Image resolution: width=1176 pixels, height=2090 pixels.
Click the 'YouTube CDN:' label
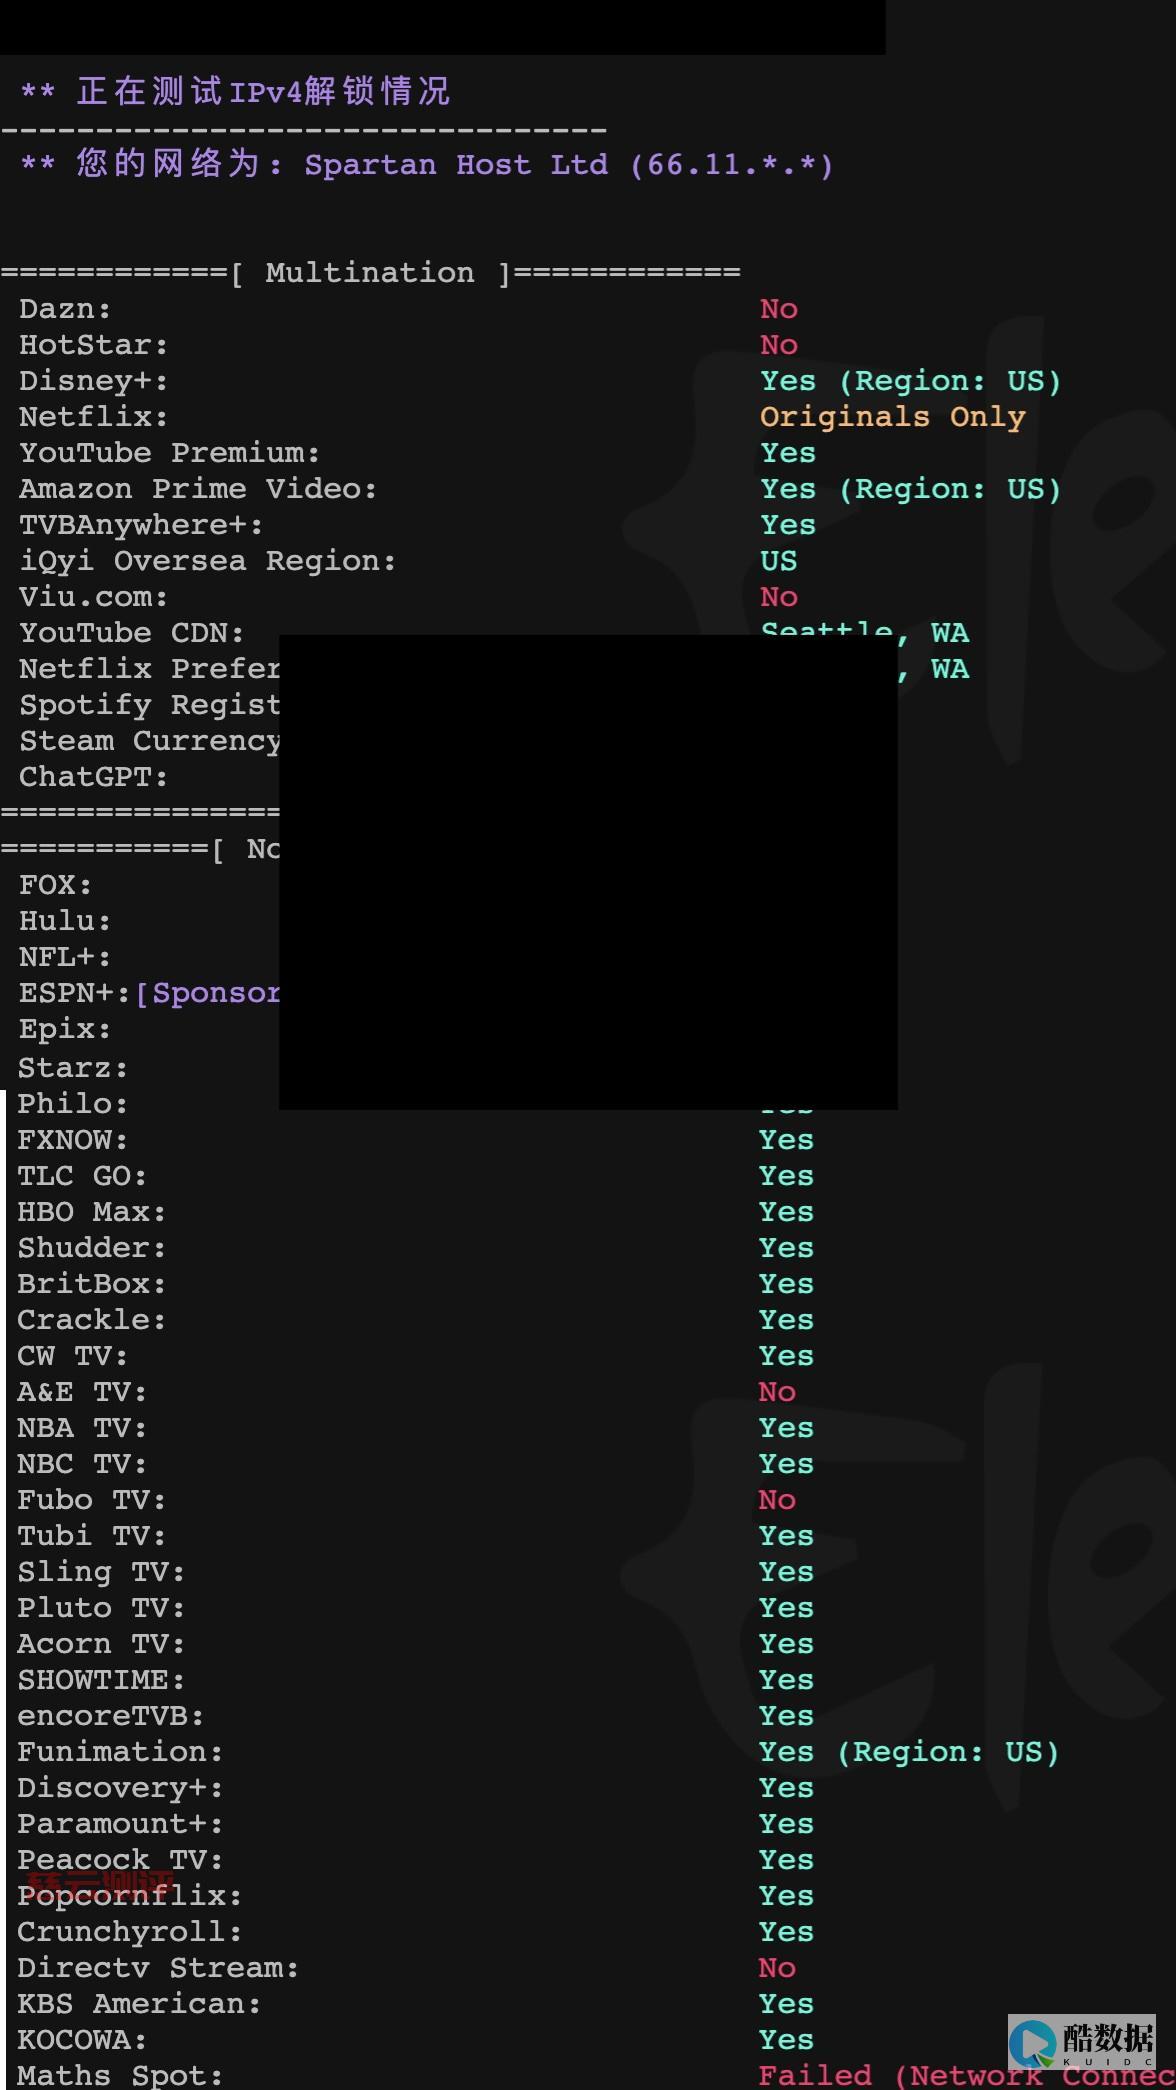[131, 633]
